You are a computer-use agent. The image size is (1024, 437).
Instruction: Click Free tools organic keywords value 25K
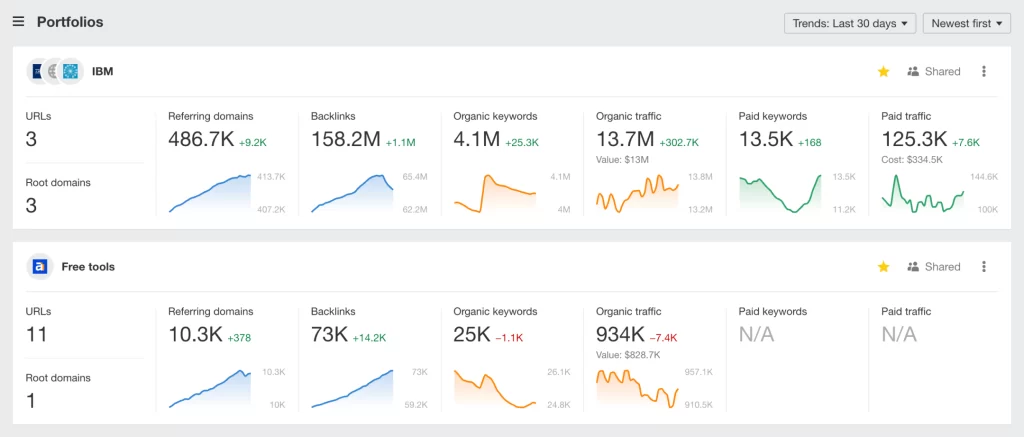[x=471, y=335]
